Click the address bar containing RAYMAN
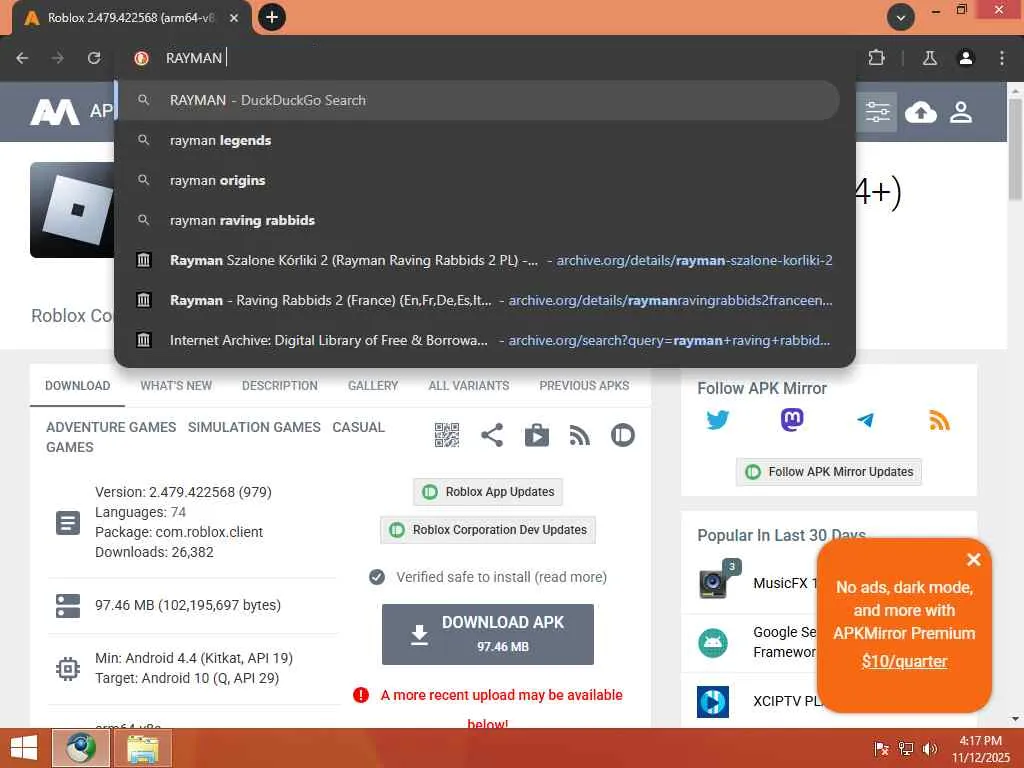 tap(483, 58)
